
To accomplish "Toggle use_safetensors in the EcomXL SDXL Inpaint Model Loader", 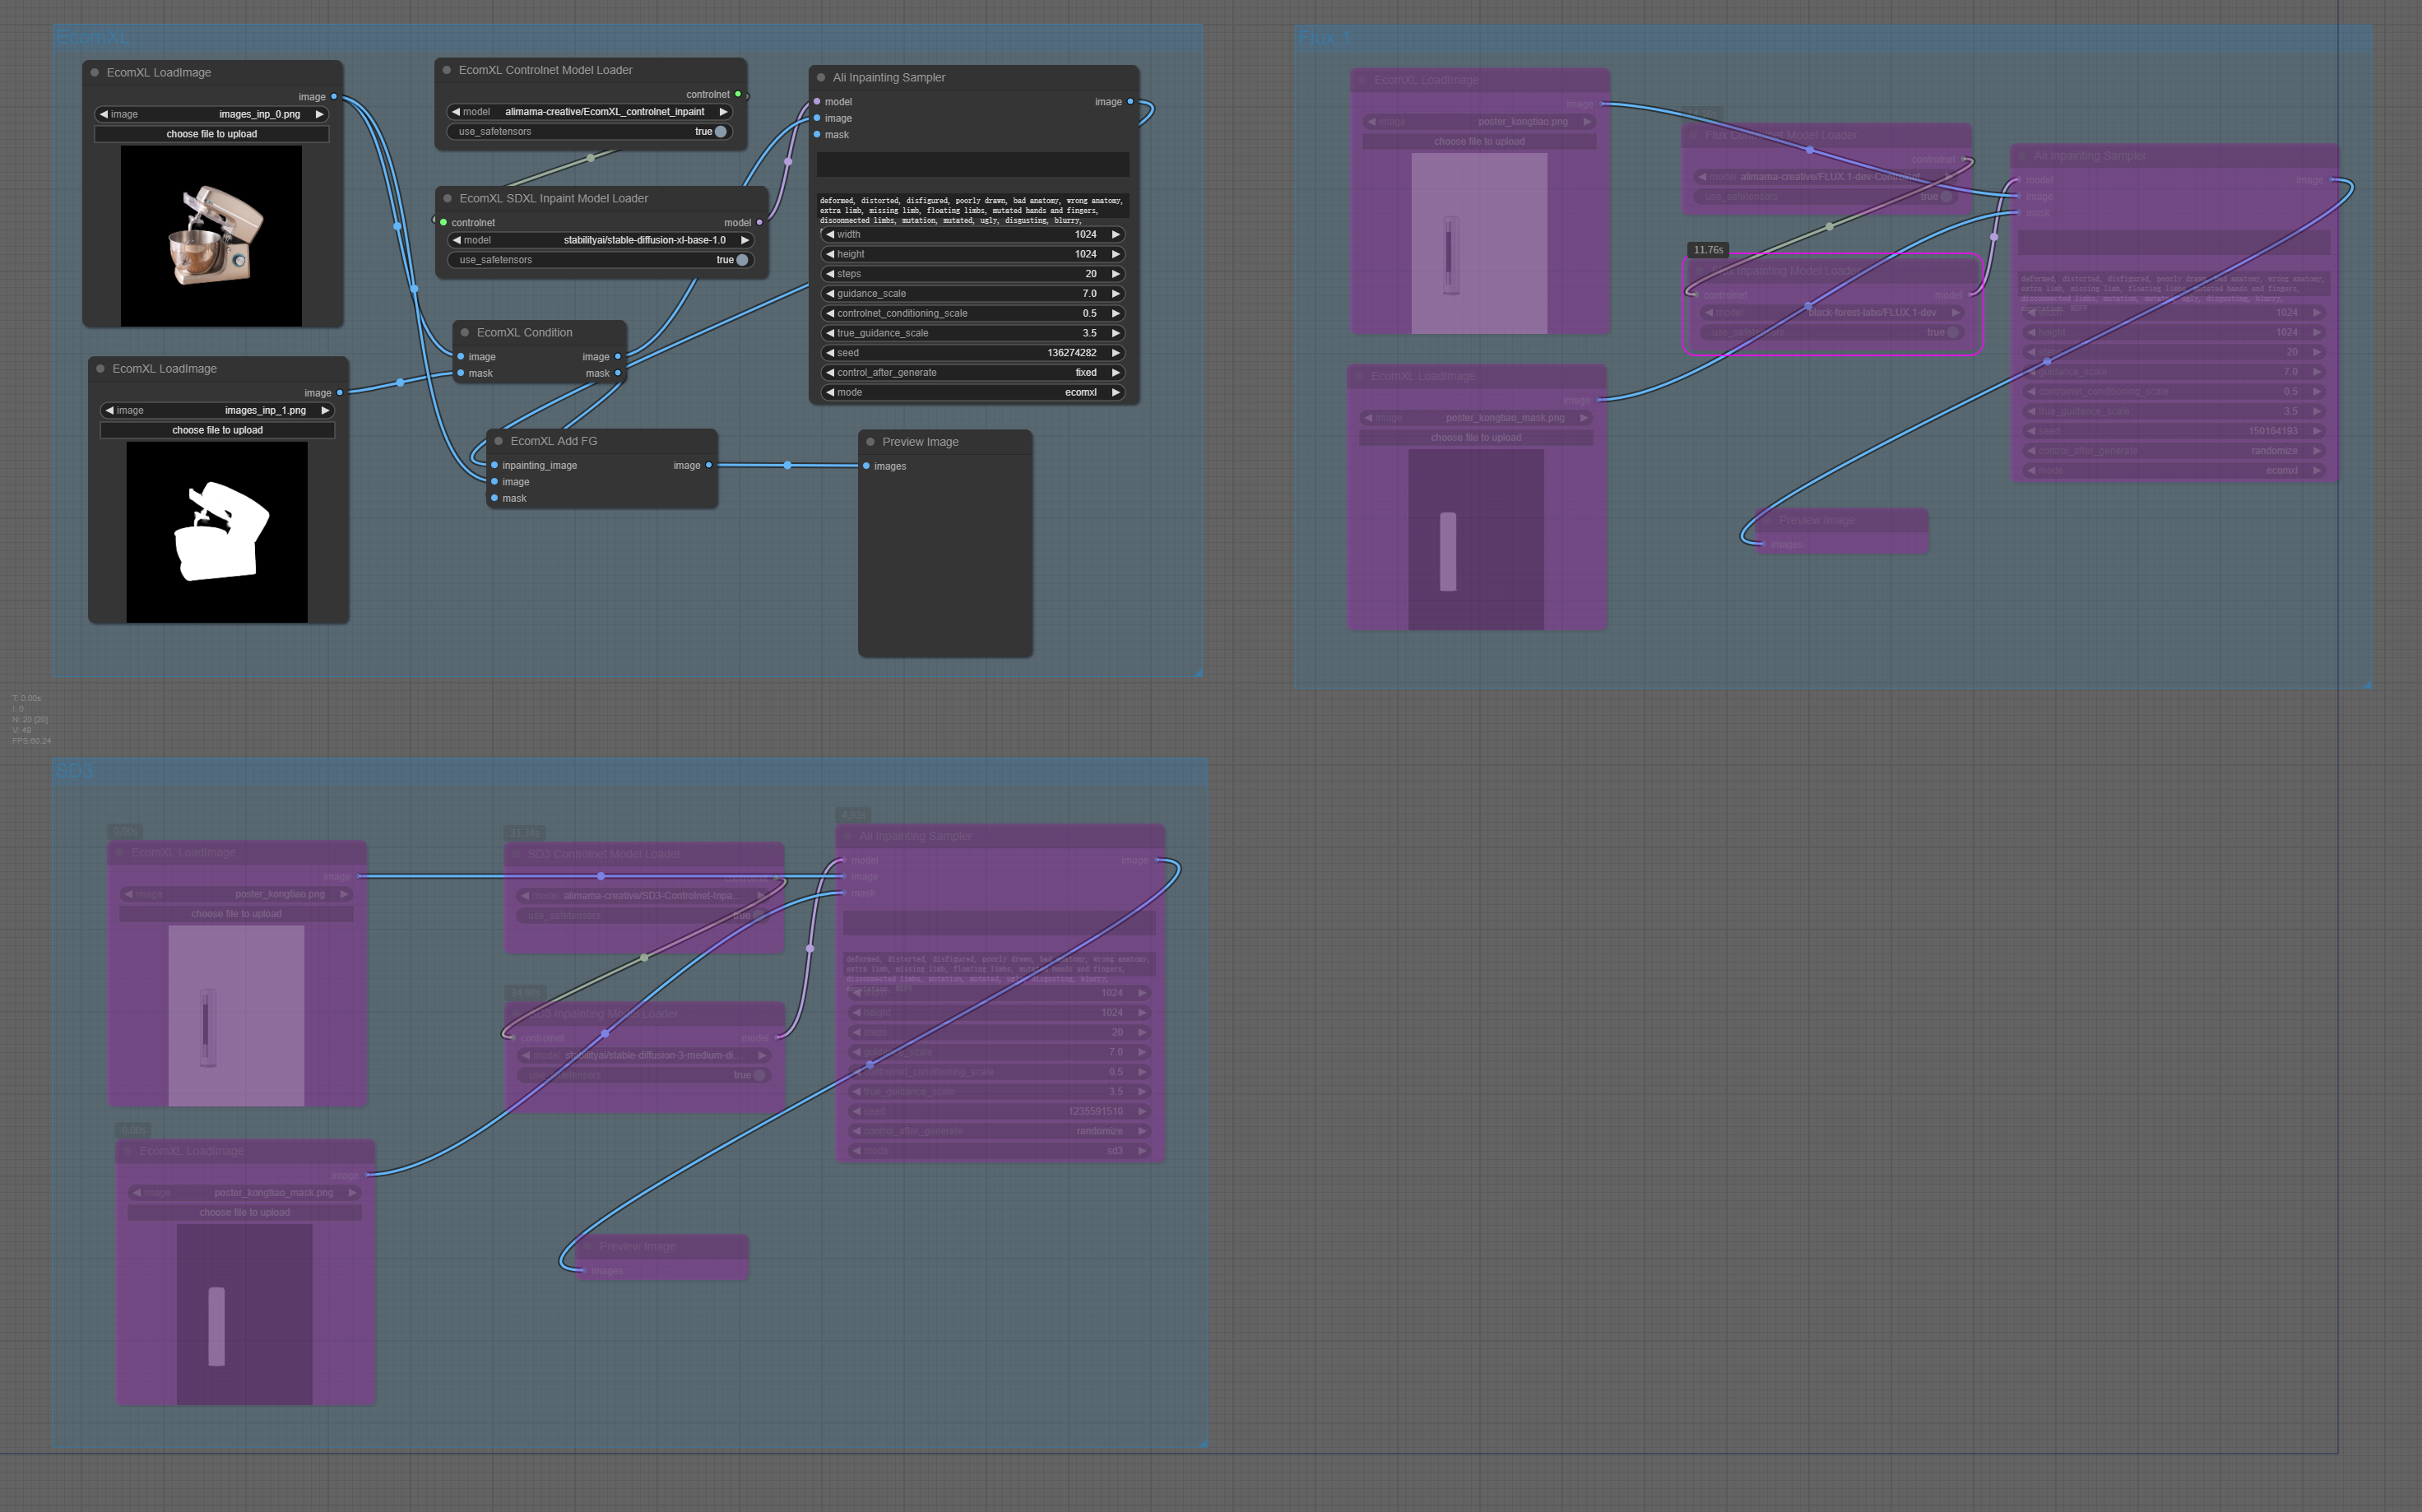I will 741,260.
